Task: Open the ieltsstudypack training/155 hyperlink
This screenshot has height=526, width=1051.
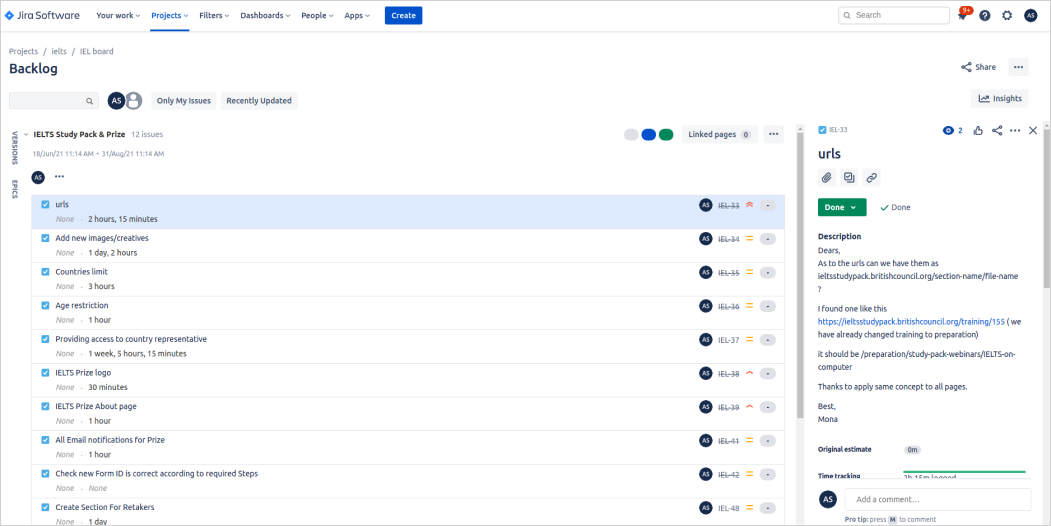Action: click(x=912, y=321)
